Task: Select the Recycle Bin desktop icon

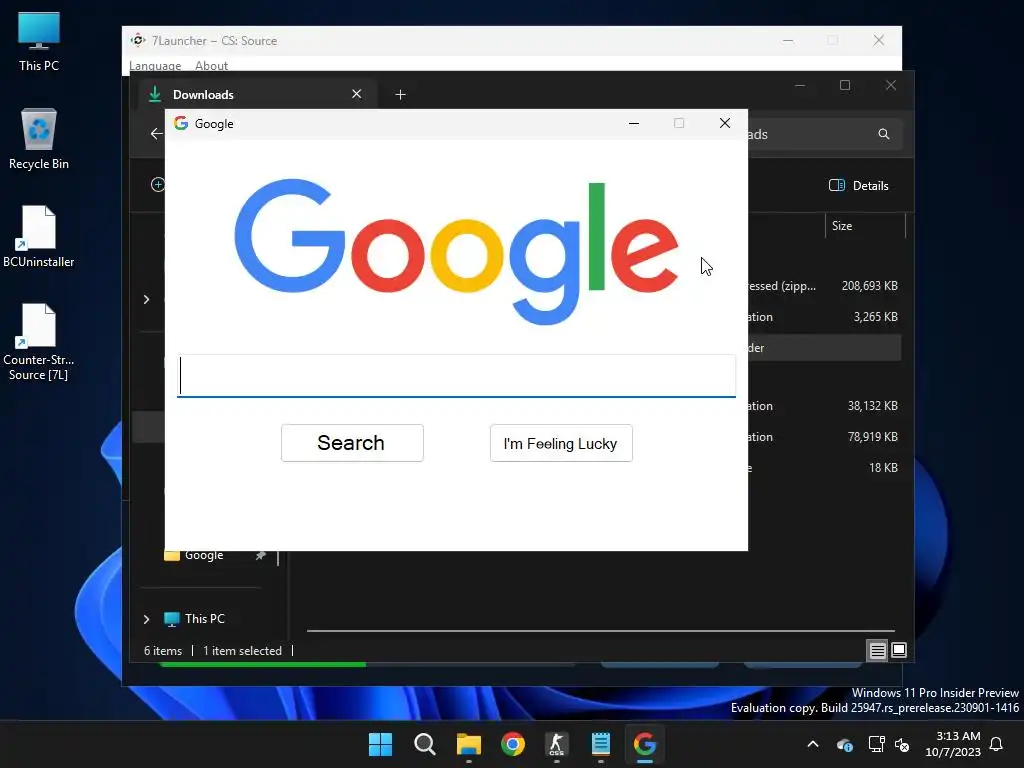Action: click(x=39, y=139)
